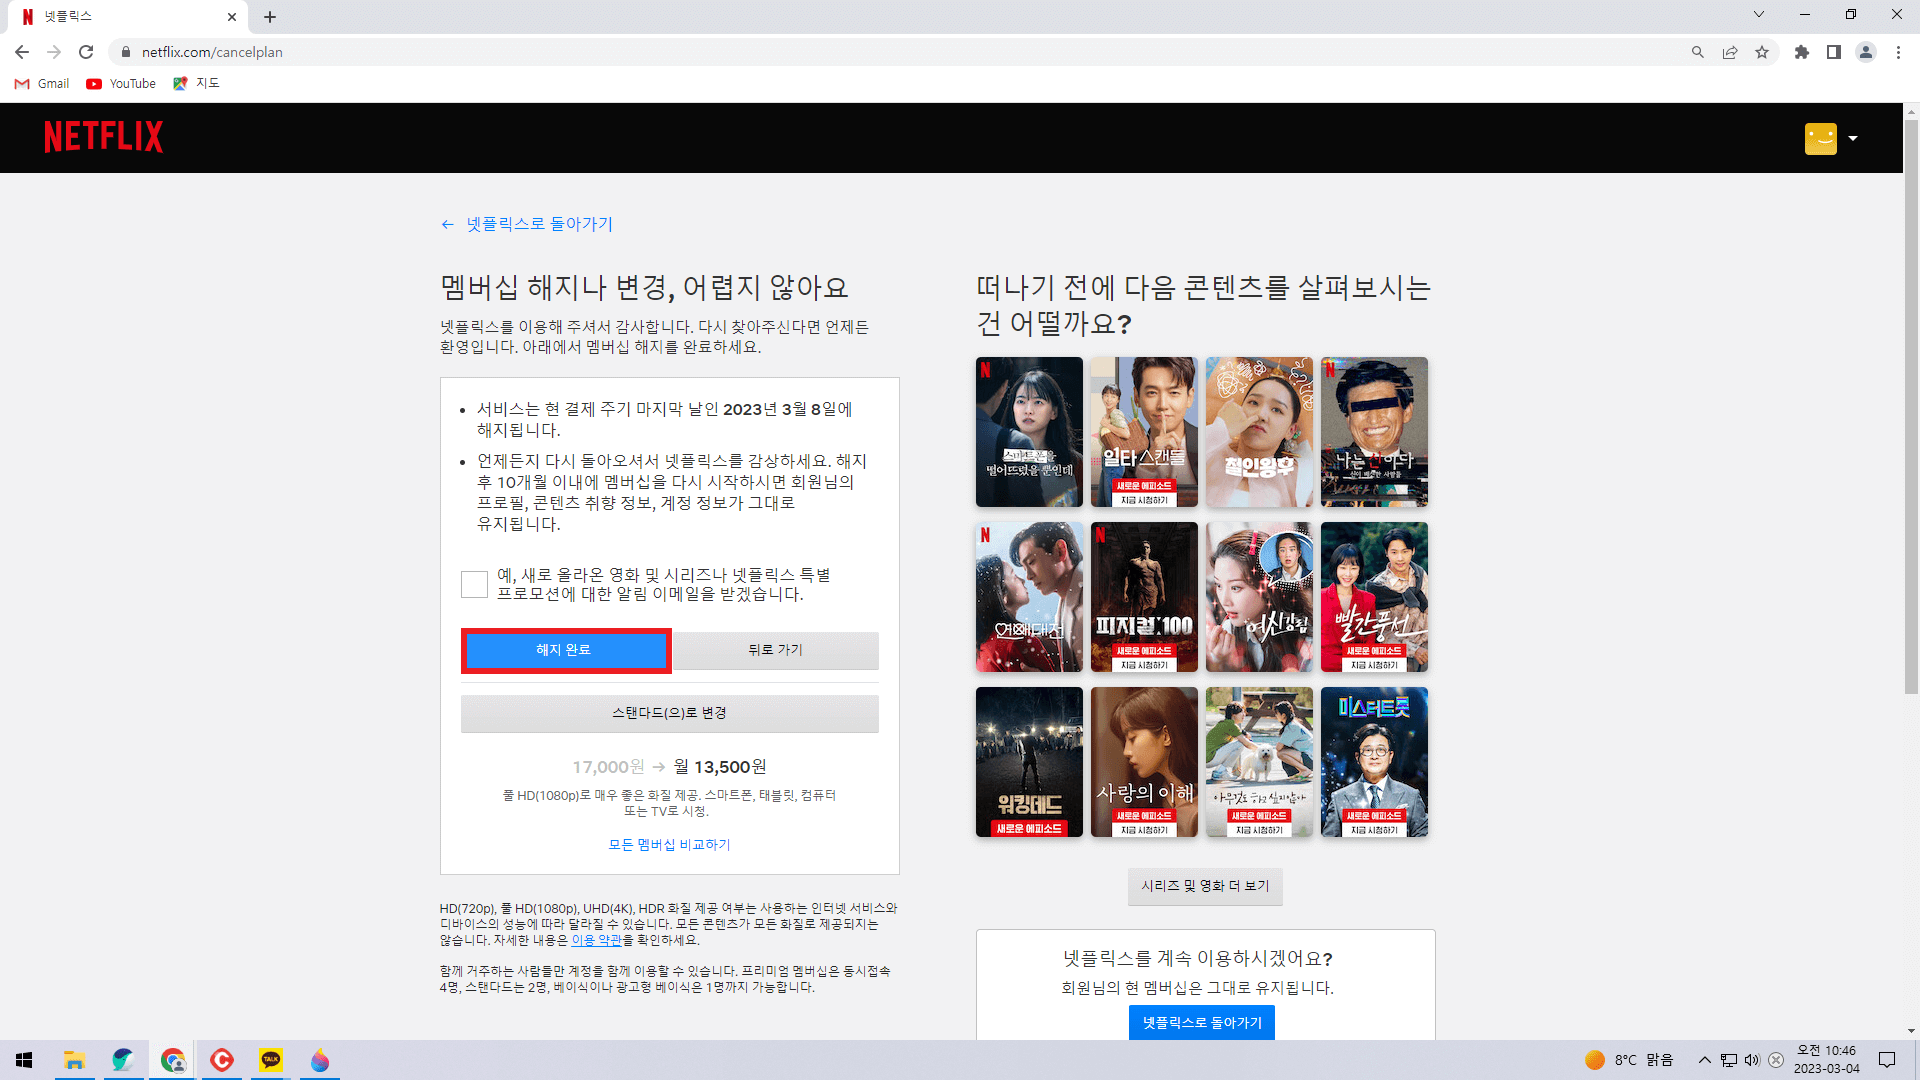Open the 워킹데드 poster
The height and width of the screenshot is (1080, 1920).
tap(1029, 762)
